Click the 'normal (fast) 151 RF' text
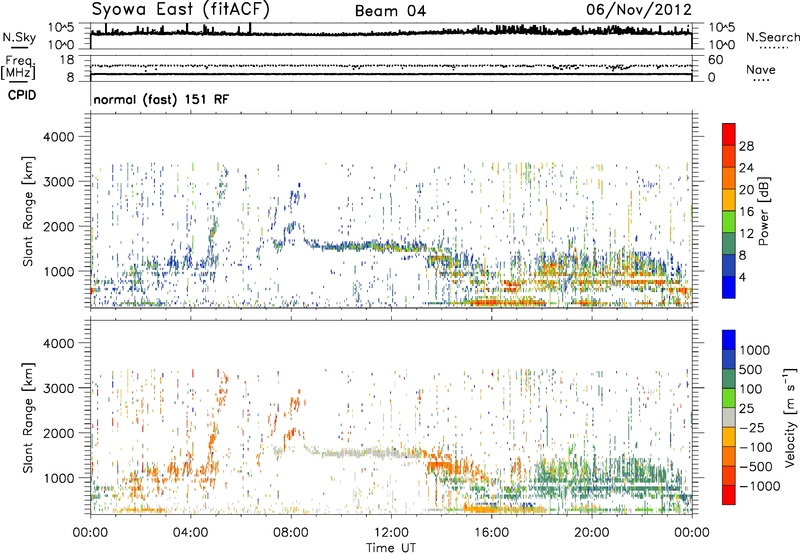800x554 pixels. (161, 99)
